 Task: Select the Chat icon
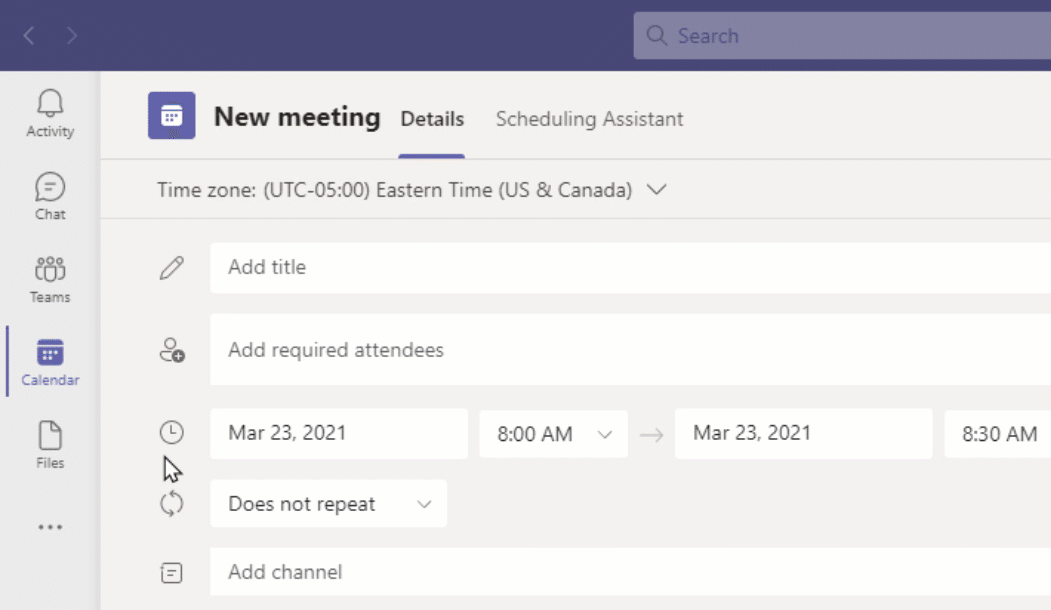tap(49, 188)
